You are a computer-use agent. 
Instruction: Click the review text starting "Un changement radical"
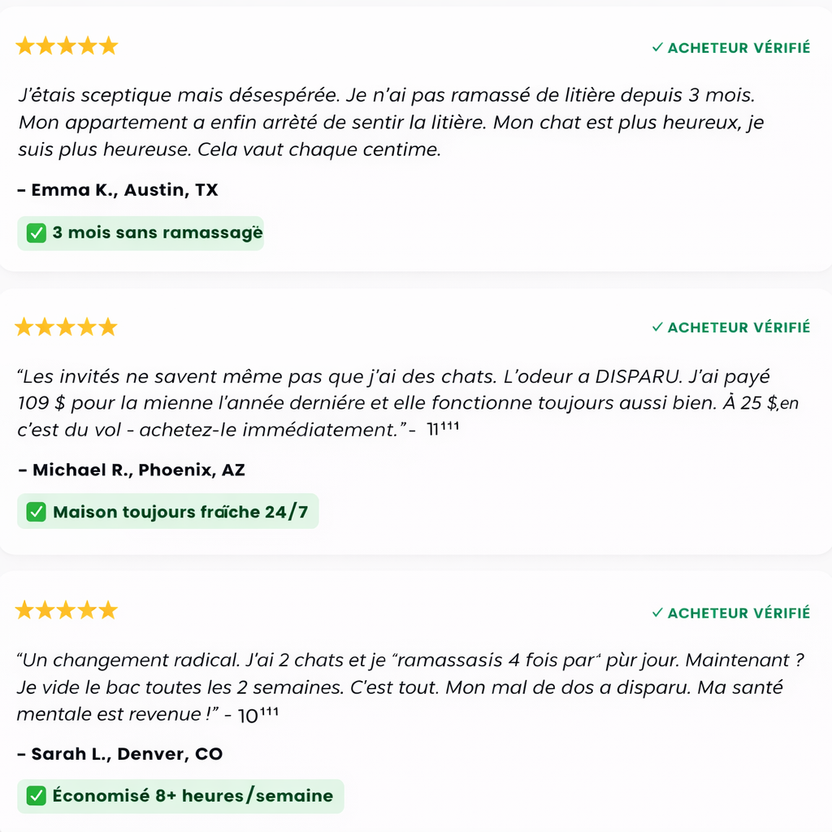tap(410, 688)
